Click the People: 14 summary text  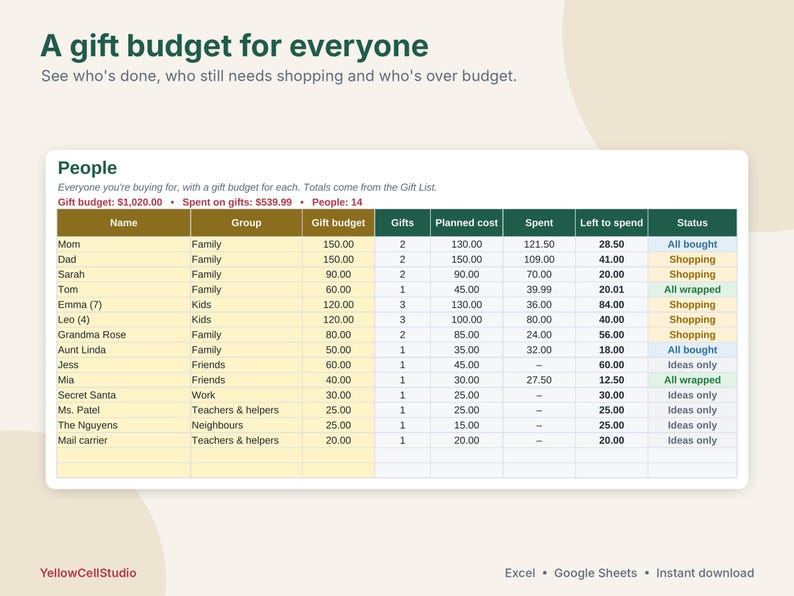pyautogui.click(x=337, y=202)
